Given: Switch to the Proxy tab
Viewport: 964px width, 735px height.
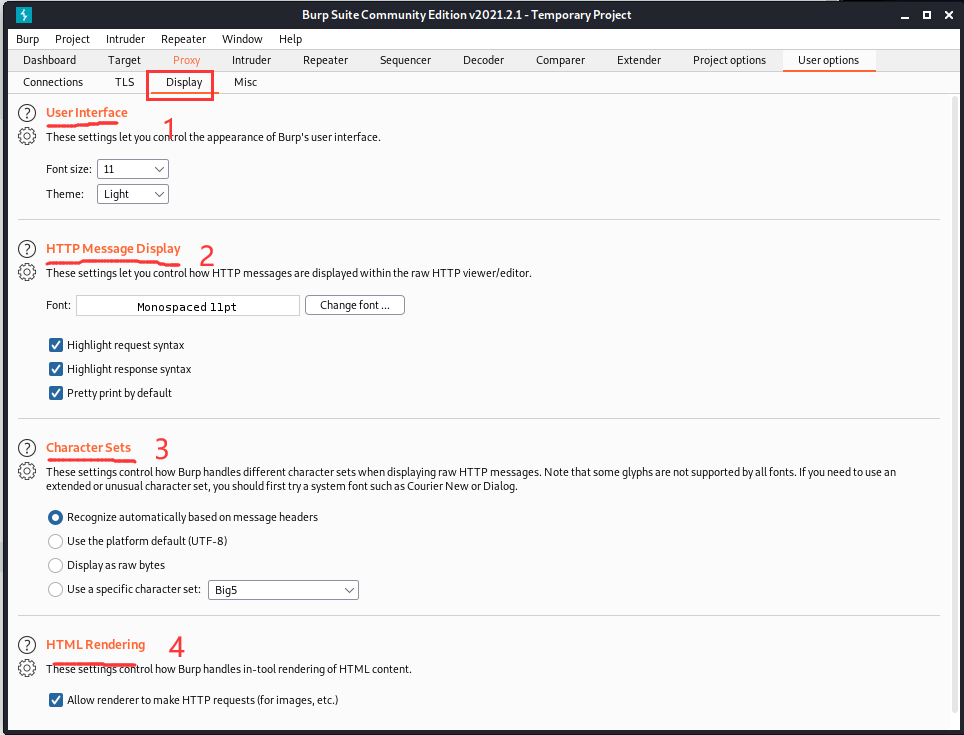Looking at the screenshot, I should coord(186,60).
